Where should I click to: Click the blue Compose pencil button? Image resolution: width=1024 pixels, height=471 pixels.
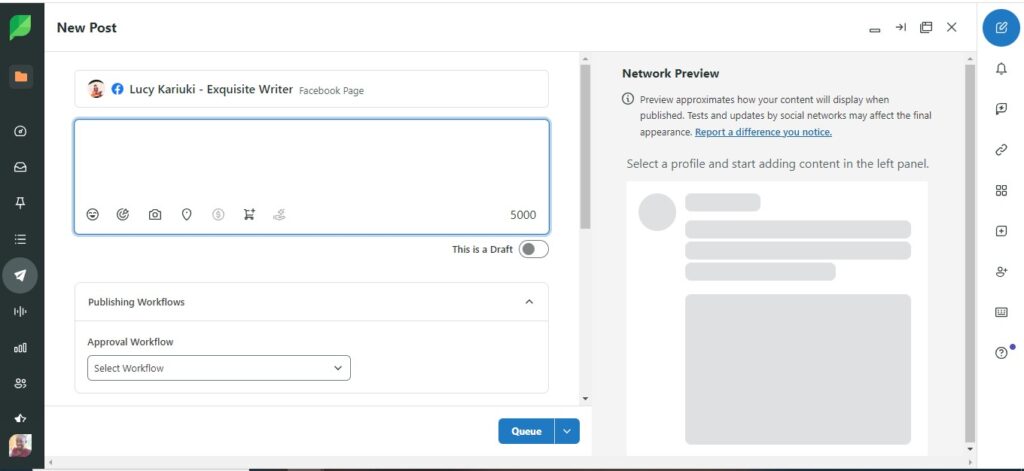[1001, 27]
